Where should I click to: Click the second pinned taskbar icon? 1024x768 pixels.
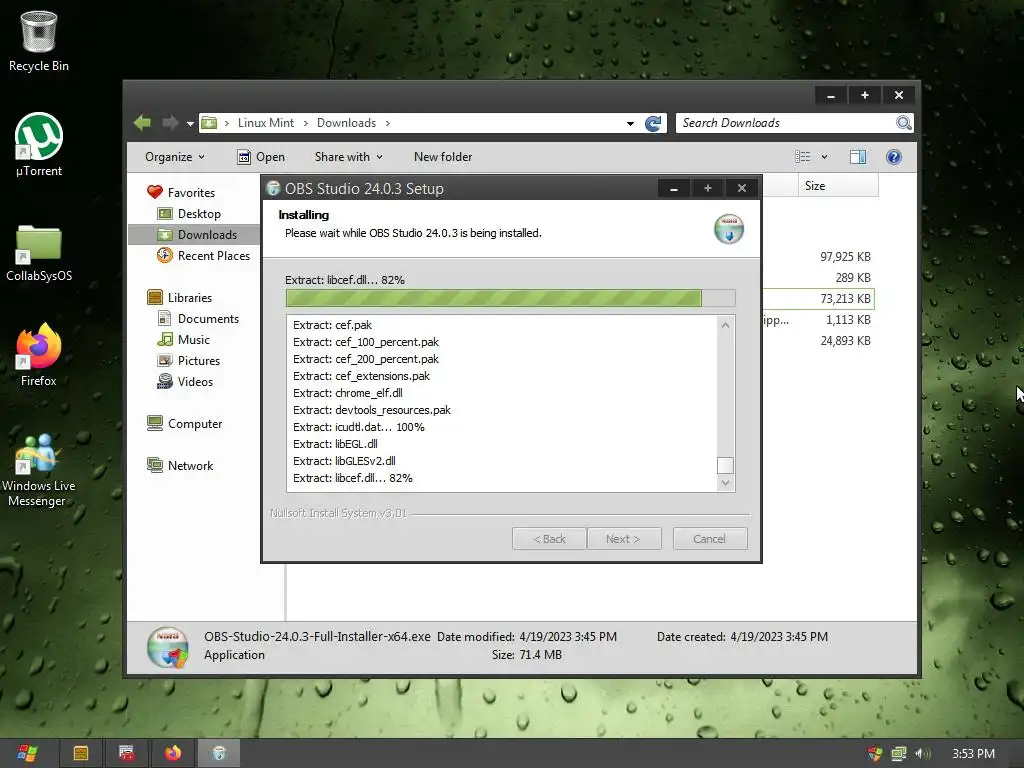pyautogui.click(x=127, y=753)
